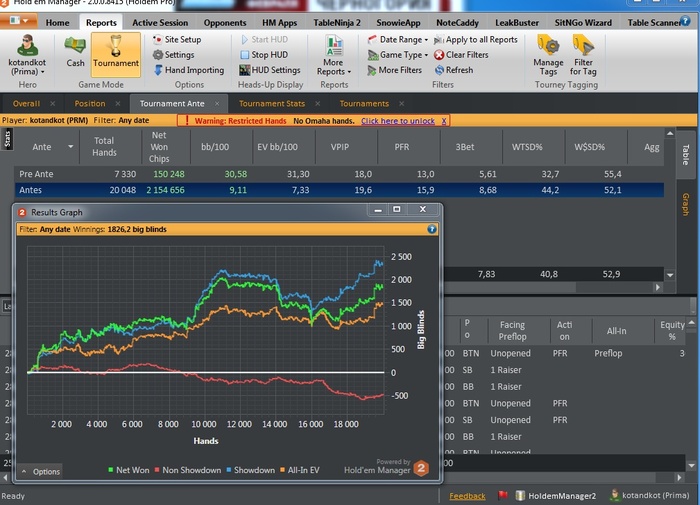Open the Stats side panel

pyautogui.click(x=7, y=139)
